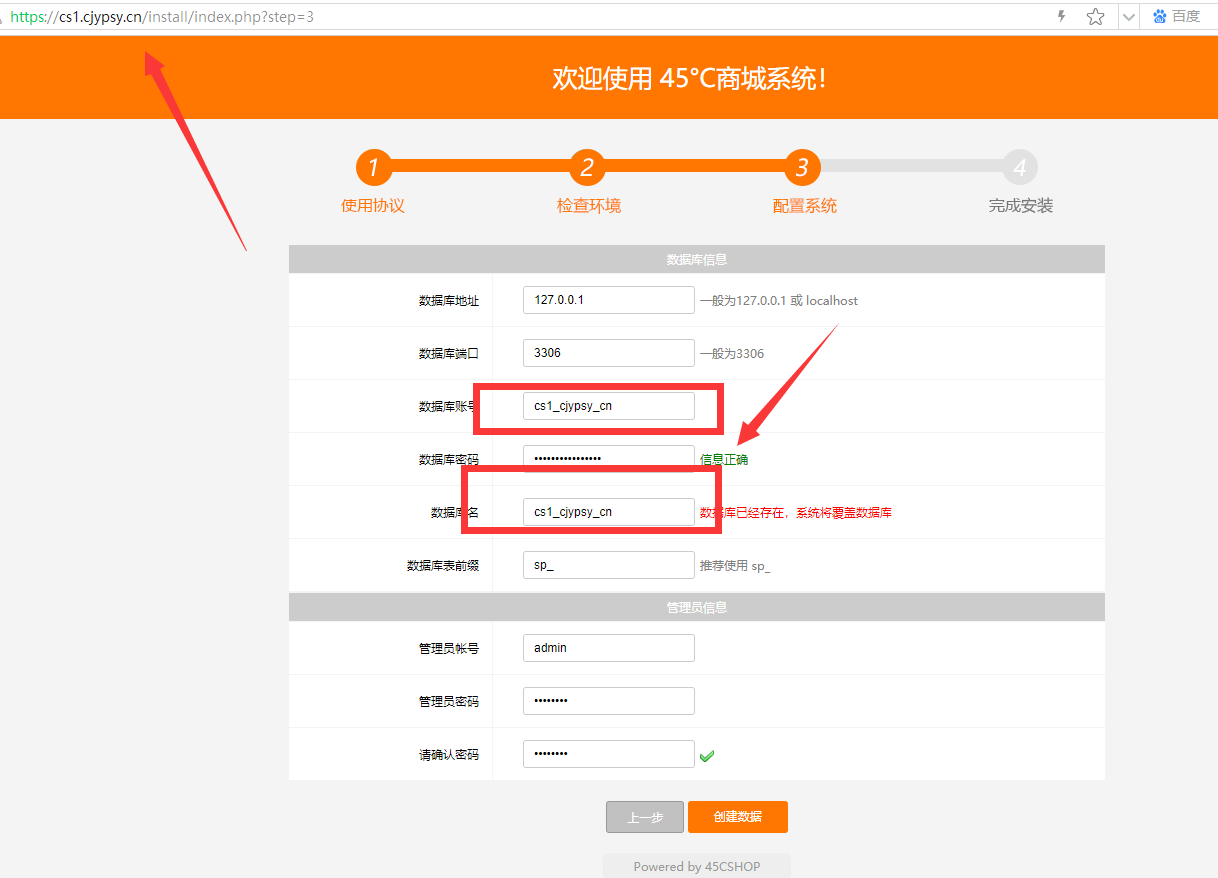
Task: Click the orange 创建数据 button
Action: coord(738,817)
